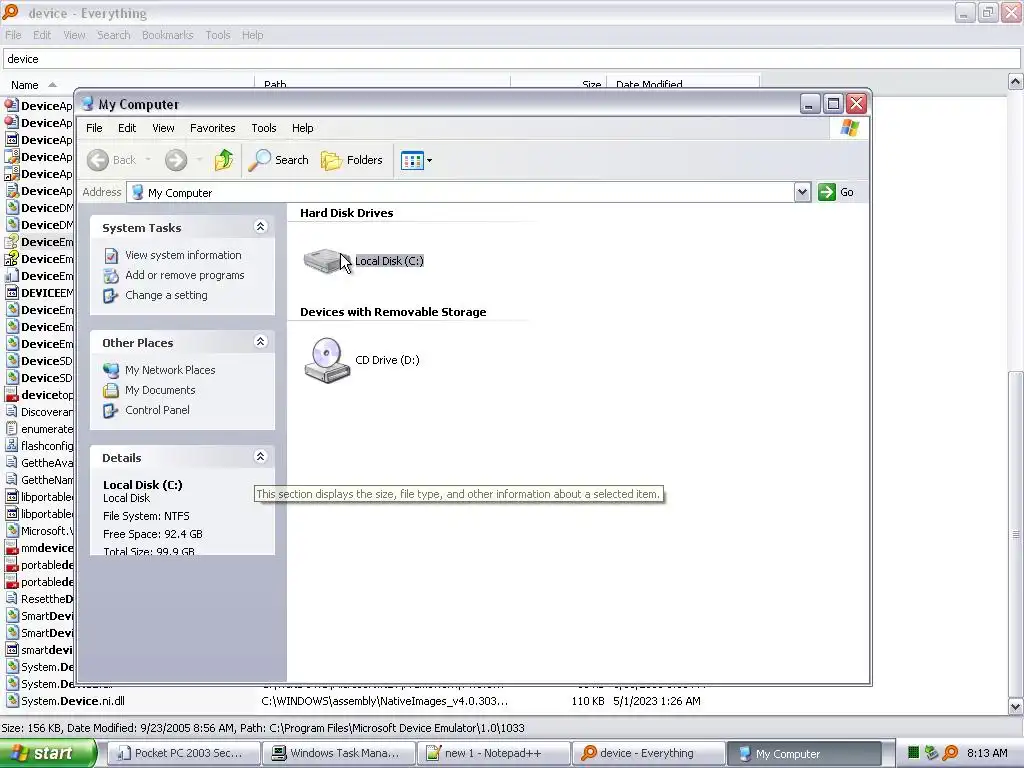Screen dimensions: 1024x768
Task: Open Back history dropdown arrow
Action: [148, 160]
